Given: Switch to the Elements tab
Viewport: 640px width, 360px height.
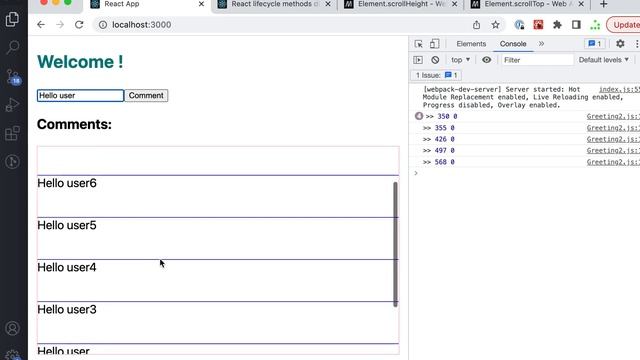Looking at the screenshot, I should [471, 44].
